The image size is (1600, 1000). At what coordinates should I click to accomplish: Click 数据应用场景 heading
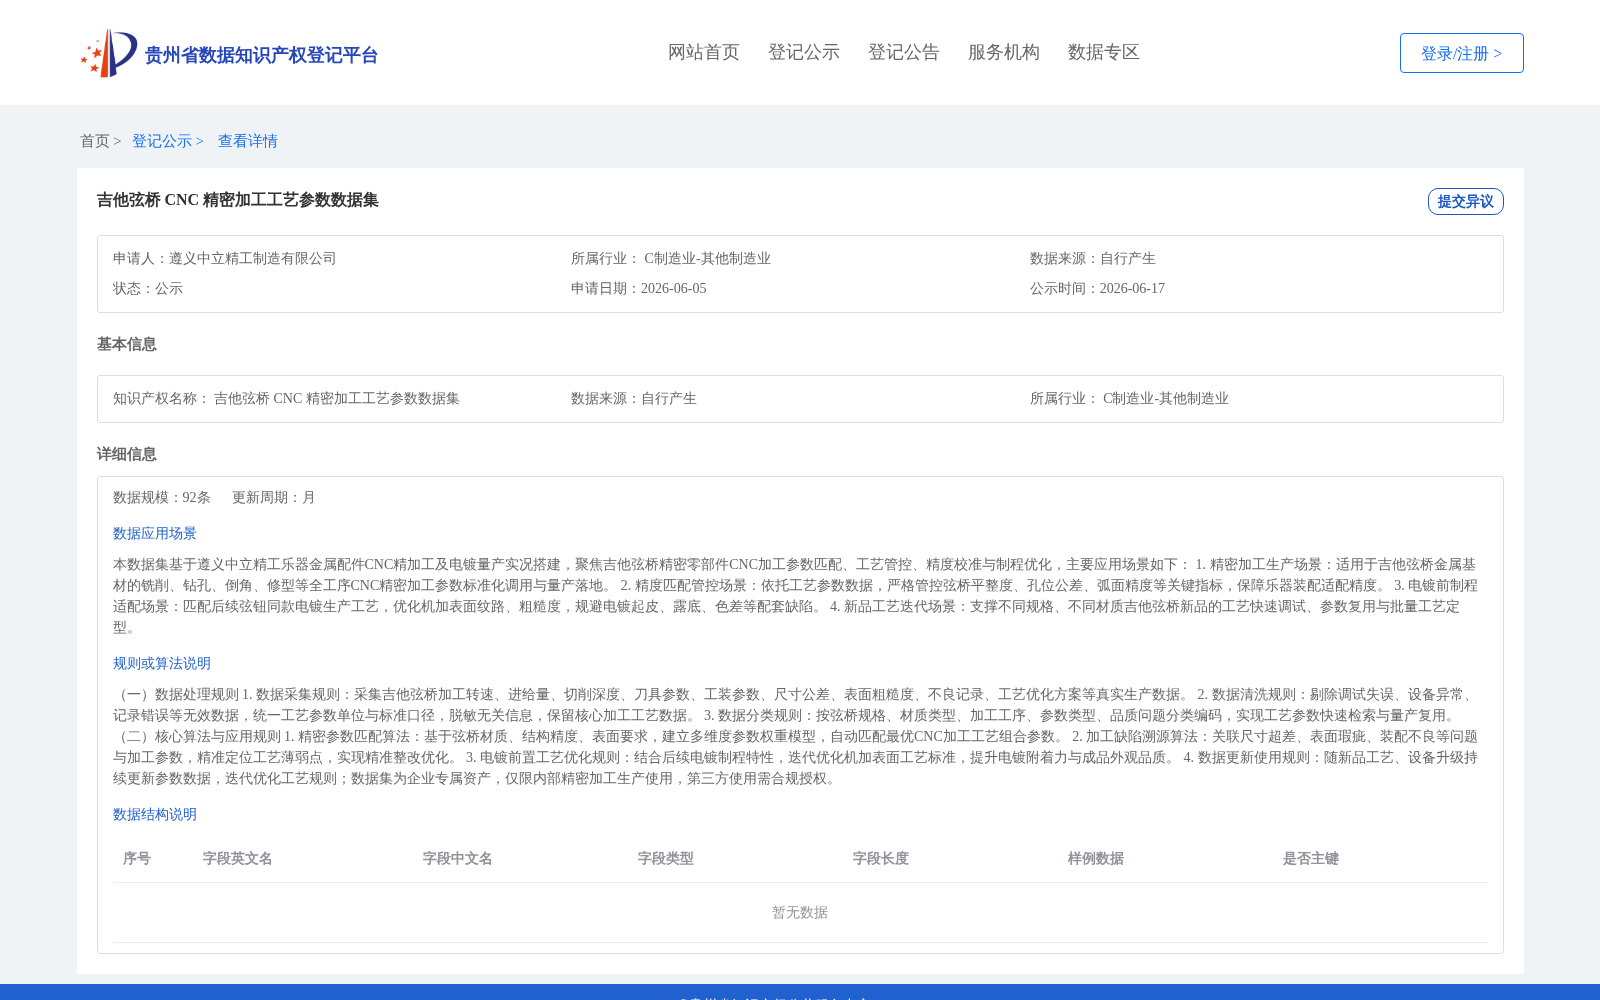click(155, 533)
